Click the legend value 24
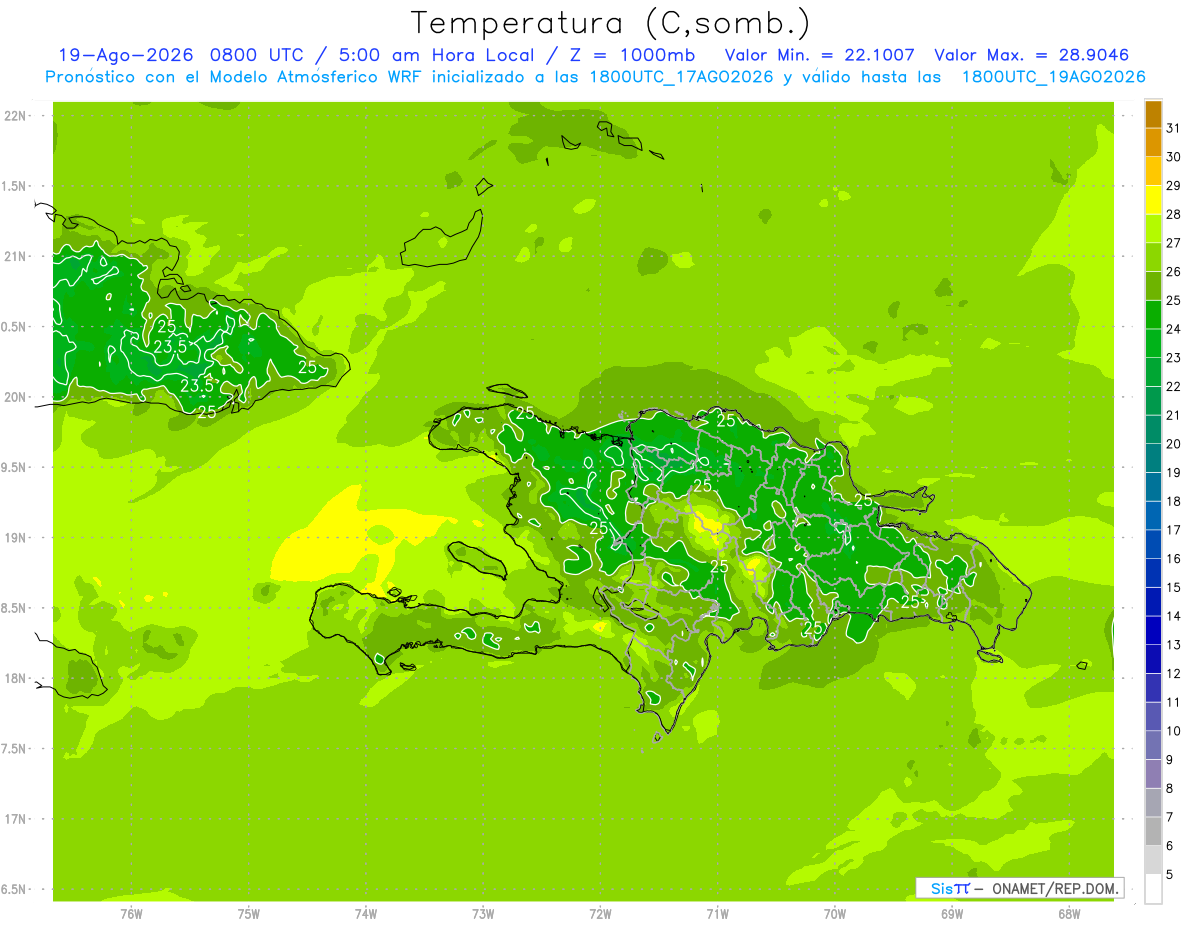The width and height of the screenshot is (1200, 927). pos(1174,328)
